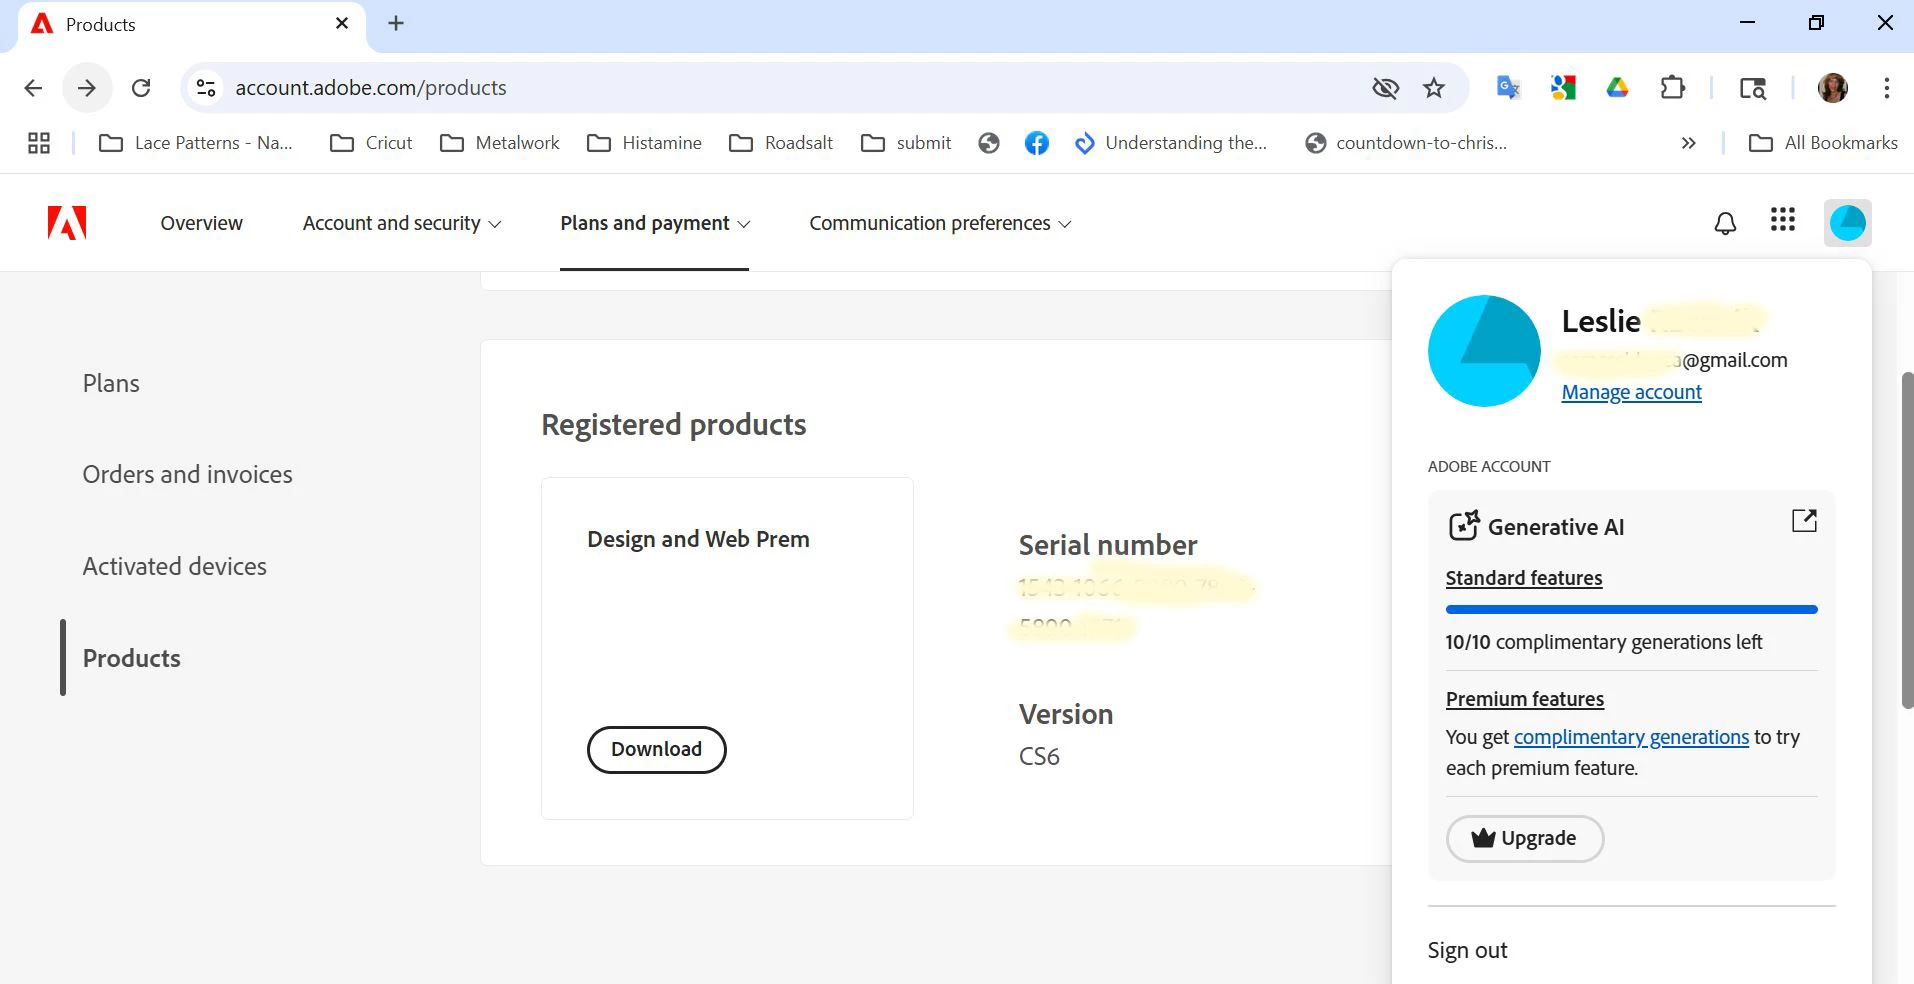Click the Upgrade button

pos(1525,838)
